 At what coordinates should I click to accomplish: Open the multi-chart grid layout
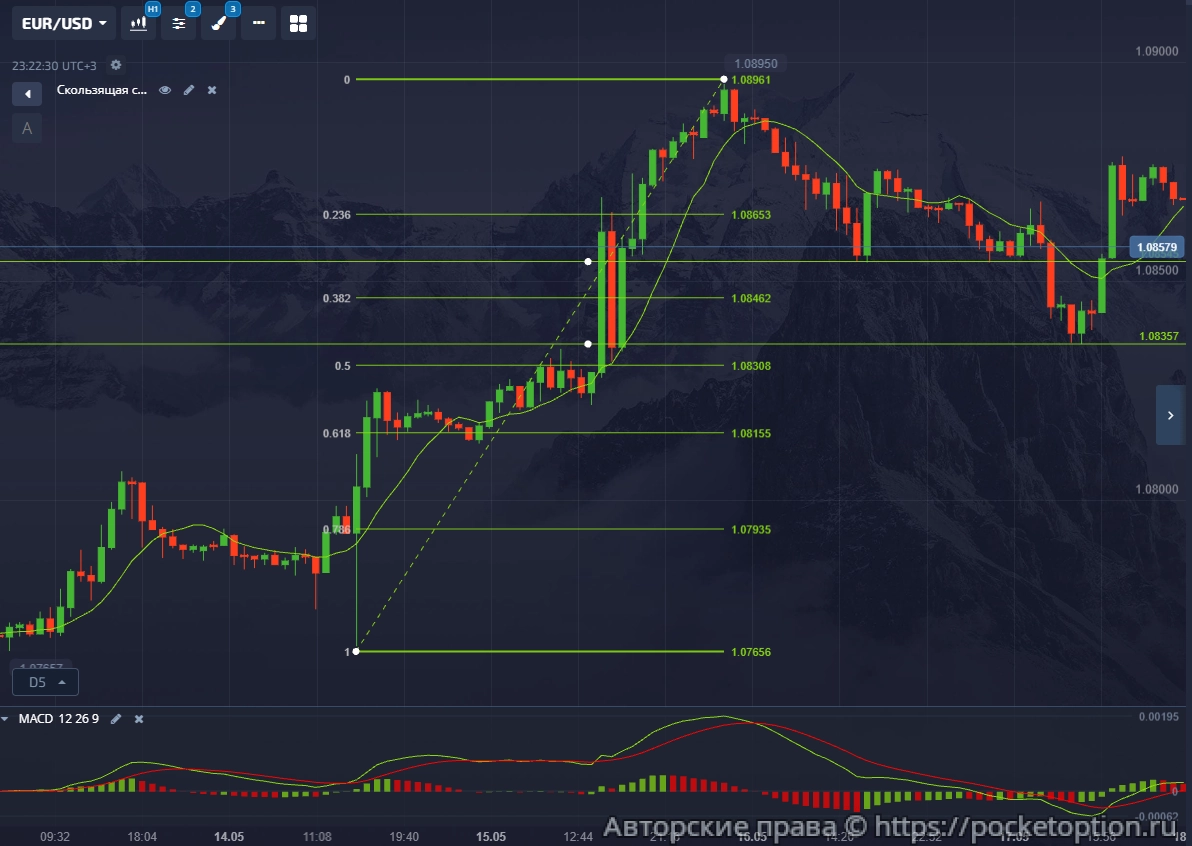pos(298,23)
